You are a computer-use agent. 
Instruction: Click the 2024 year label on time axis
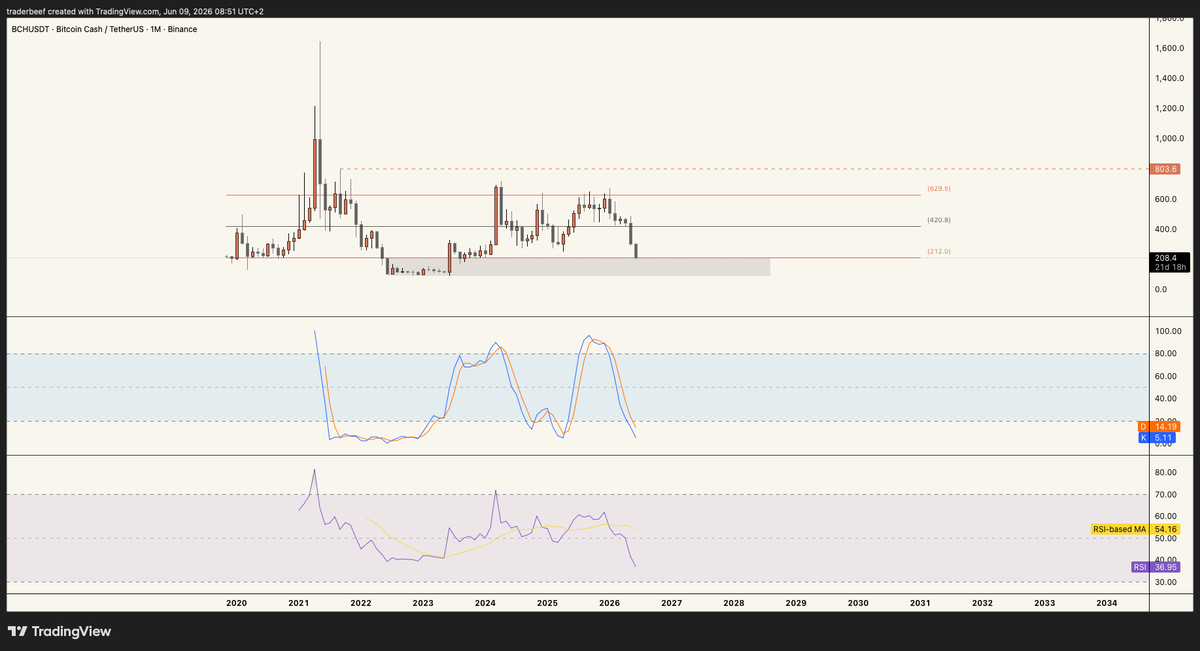pyautogui.click(x=485, y=603)
